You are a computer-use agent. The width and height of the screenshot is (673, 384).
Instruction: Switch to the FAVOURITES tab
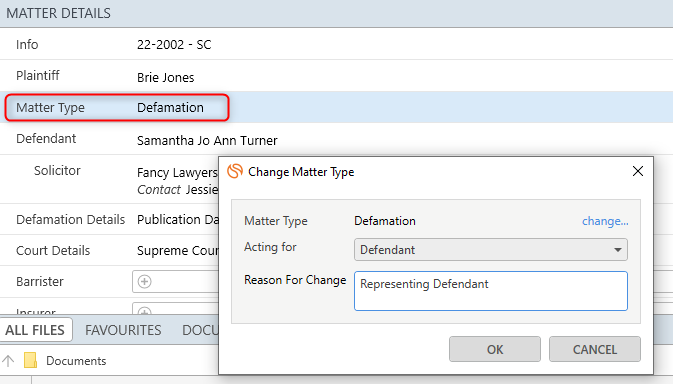pos(123,330)
